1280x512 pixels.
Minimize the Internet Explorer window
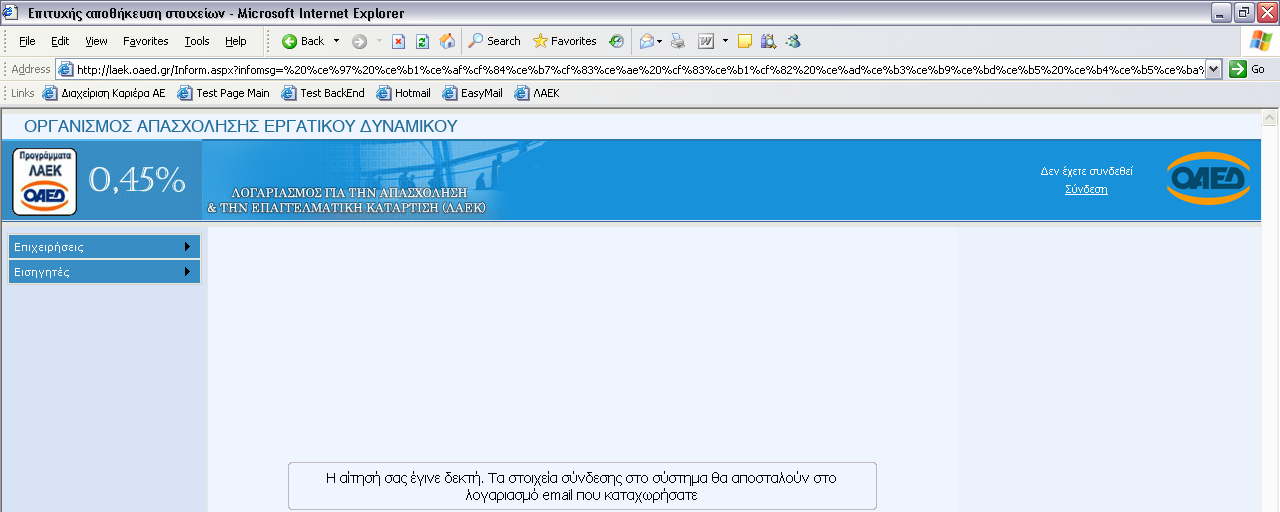tap(1221, 13)
